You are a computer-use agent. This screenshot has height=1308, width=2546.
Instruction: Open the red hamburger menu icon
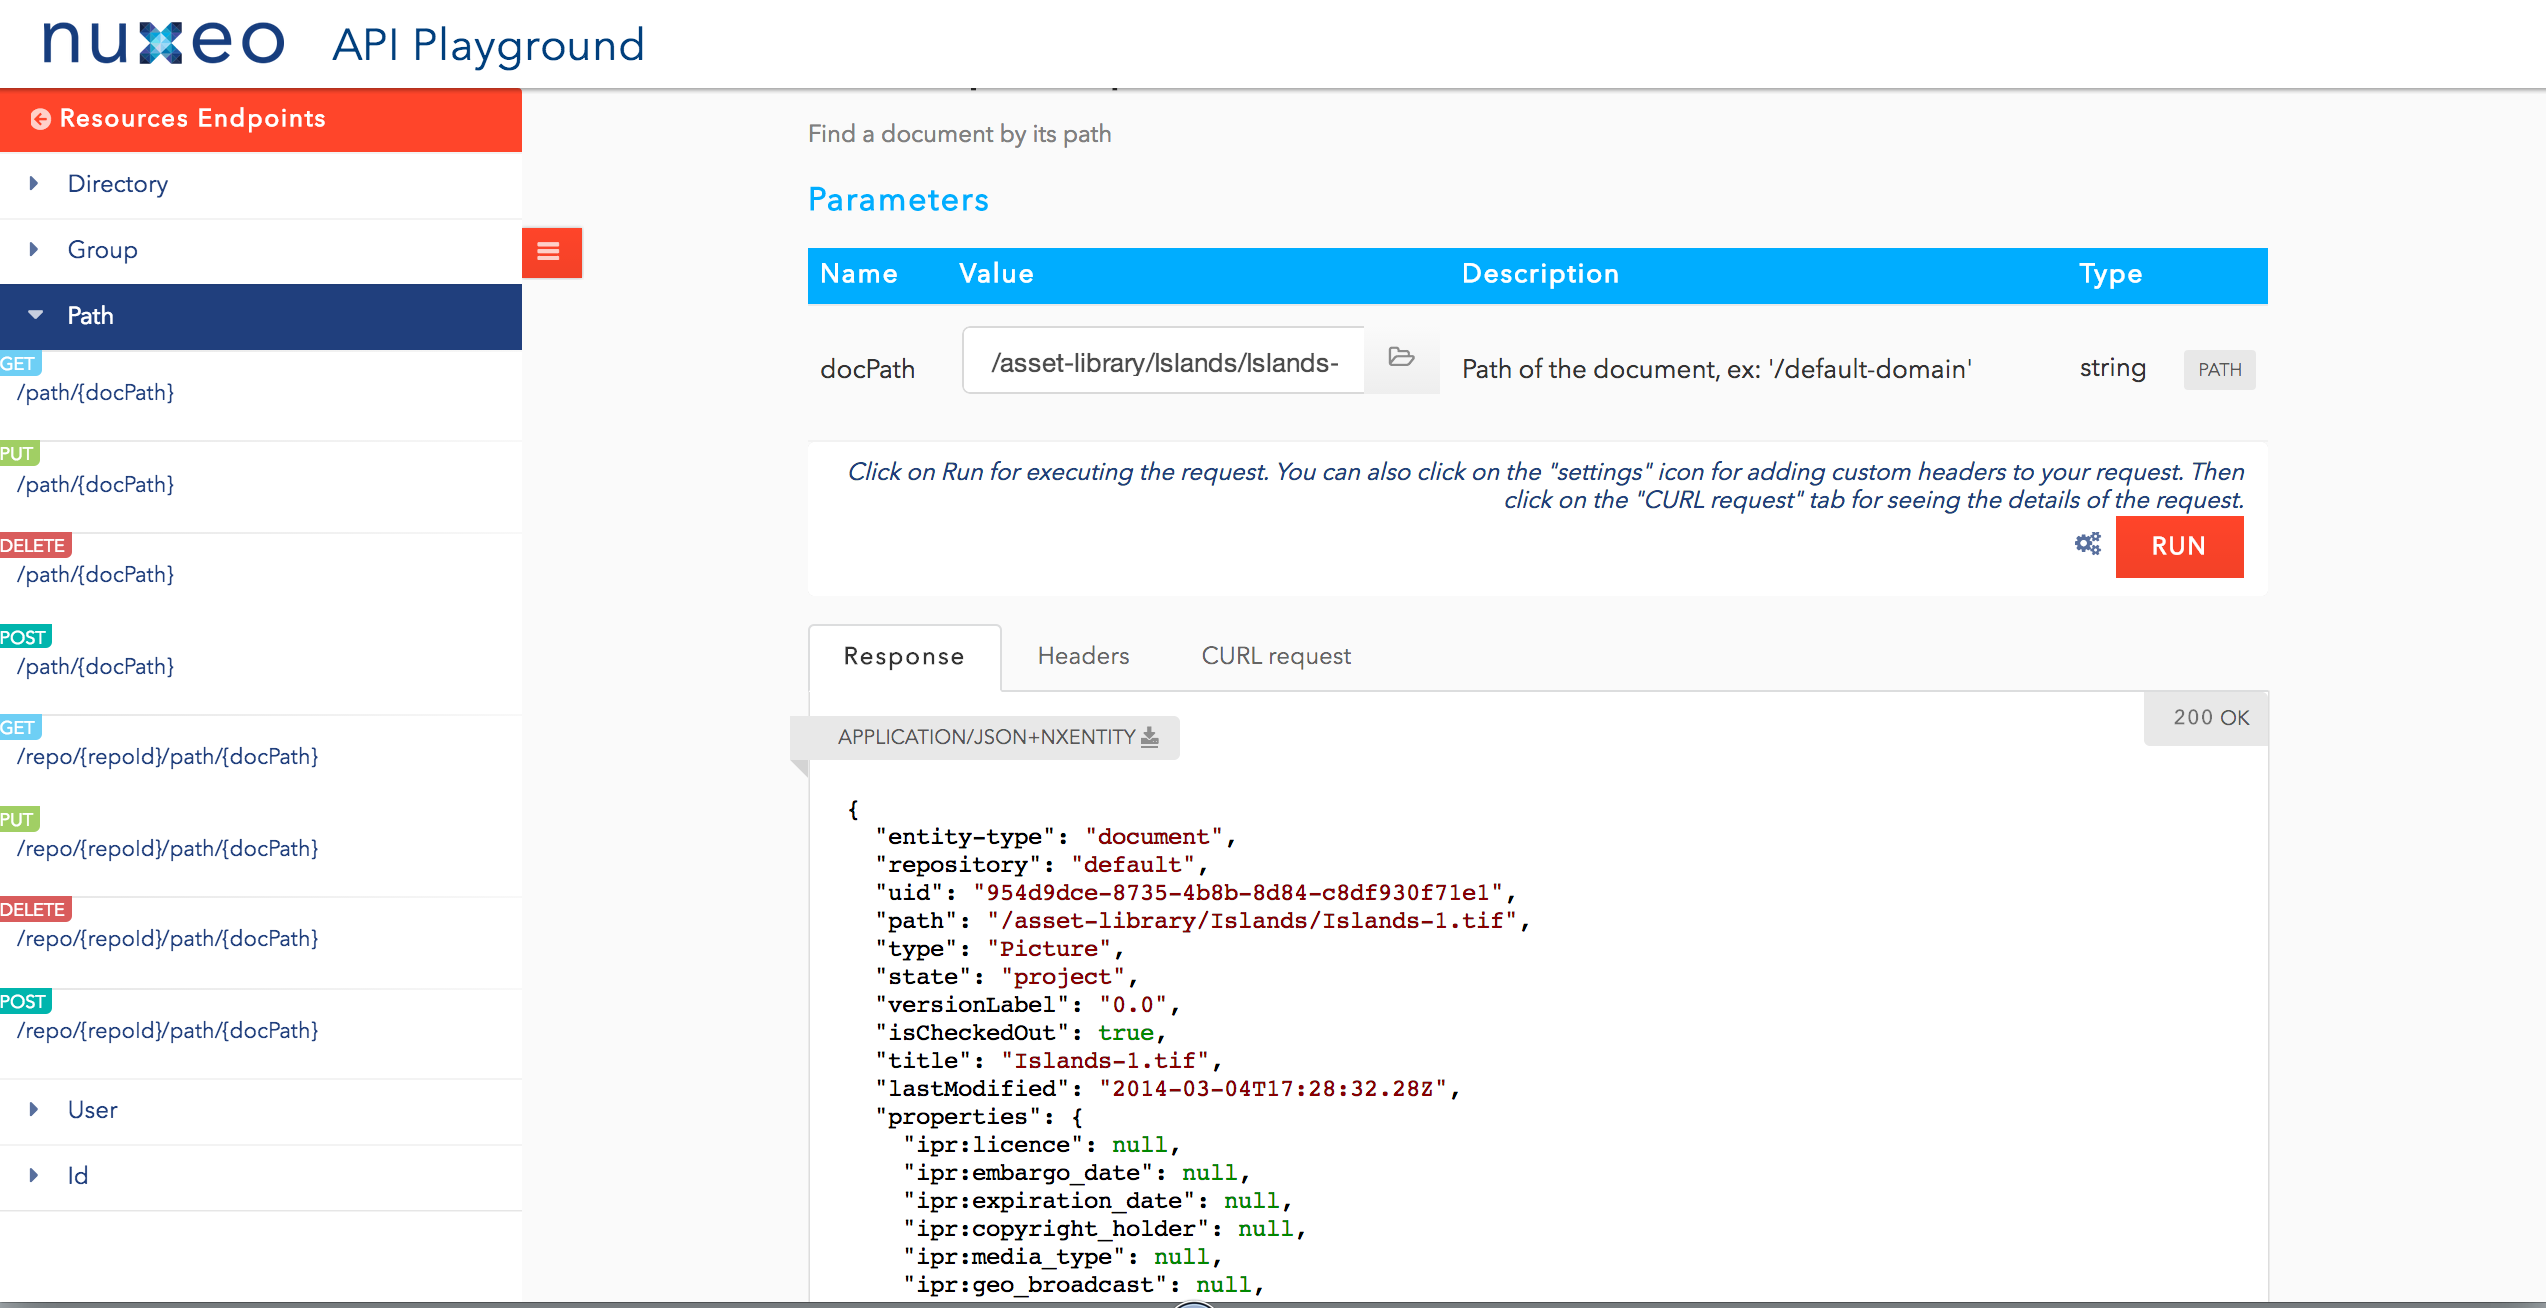point(551,252)
